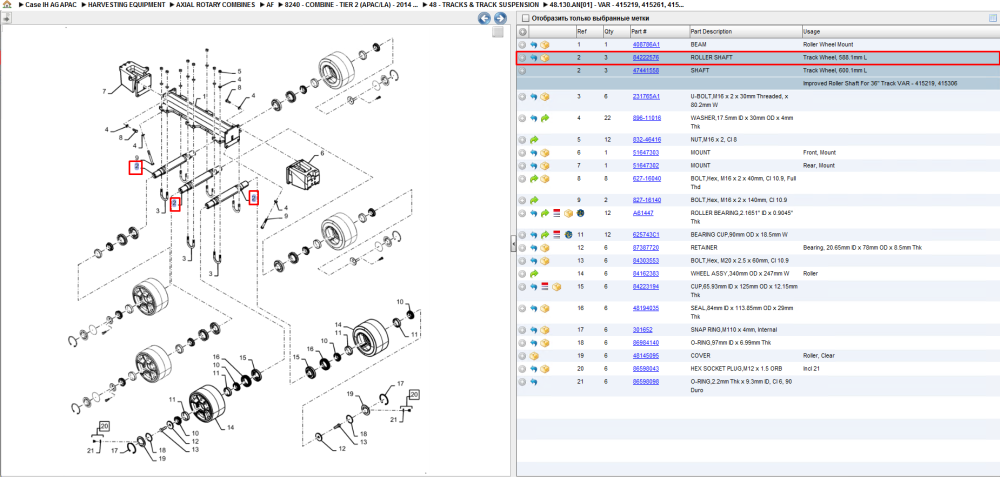
Task: Click red list icon in CUP row
Action: pyautogui.click(x=545, y=287)
